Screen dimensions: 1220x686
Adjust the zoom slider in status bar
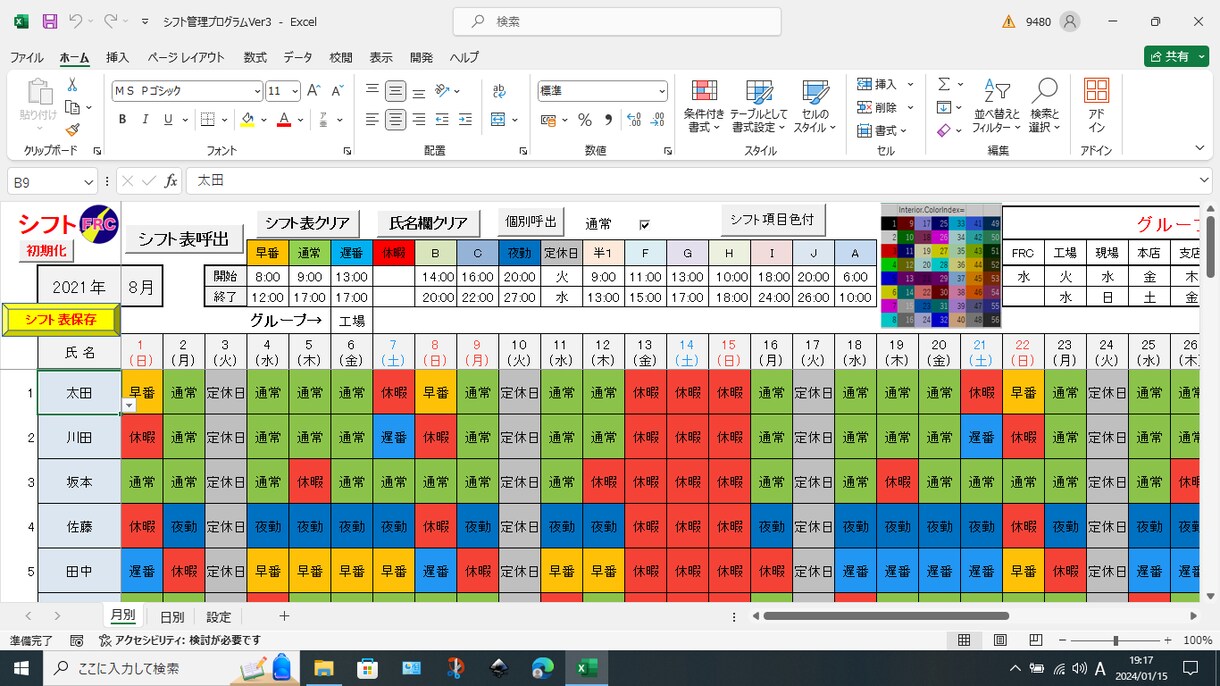[x=1115, y=640]
